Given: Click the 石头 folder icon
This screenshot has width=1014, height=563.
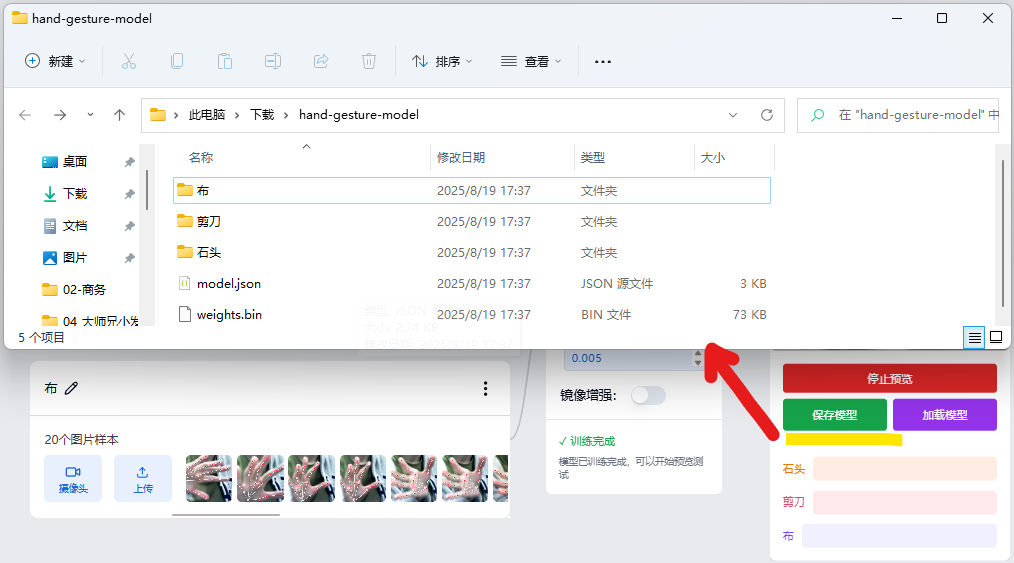Looking at the screenshot, I should click(185, 252).
